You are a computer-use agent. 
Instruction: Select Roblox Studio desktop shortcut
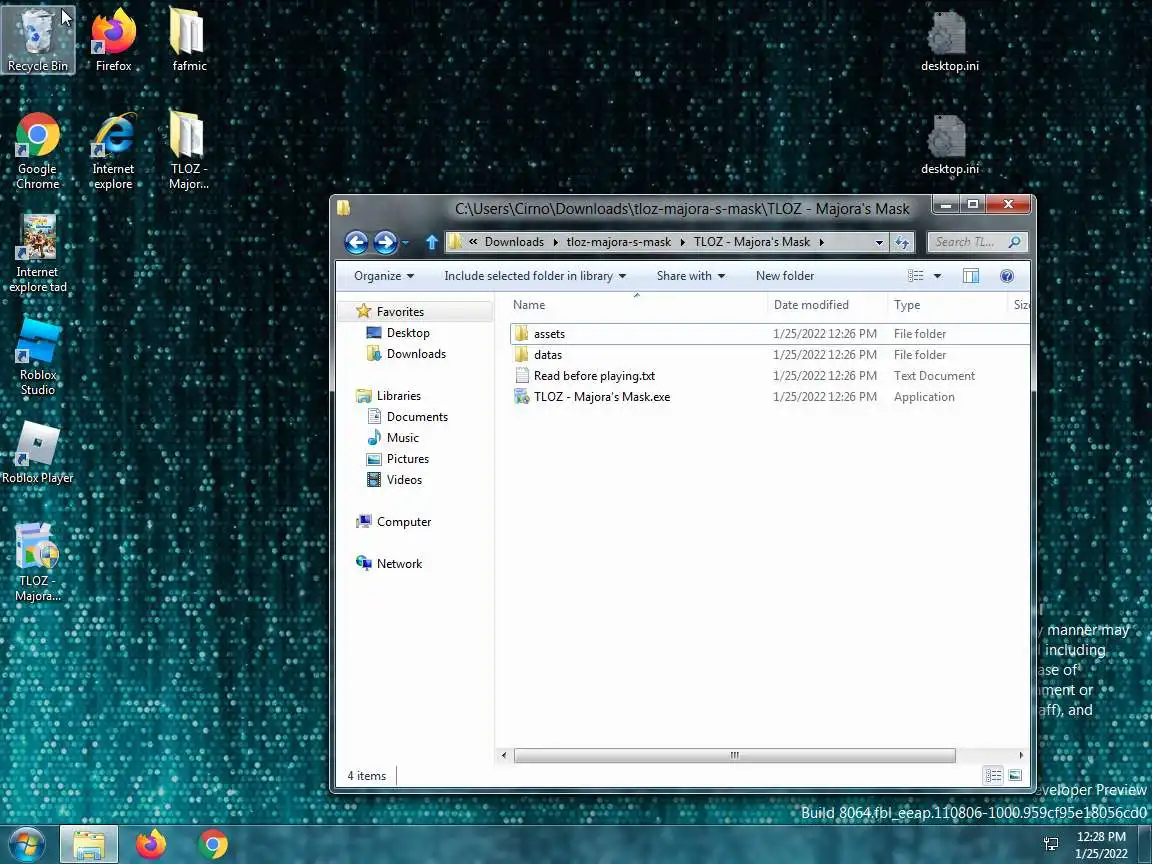tap(37, 357)
